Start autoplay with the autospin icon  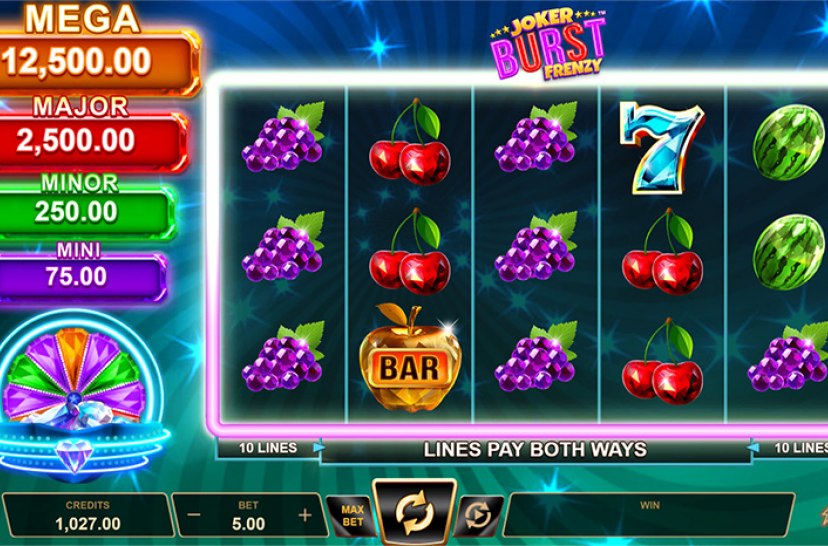478,515
